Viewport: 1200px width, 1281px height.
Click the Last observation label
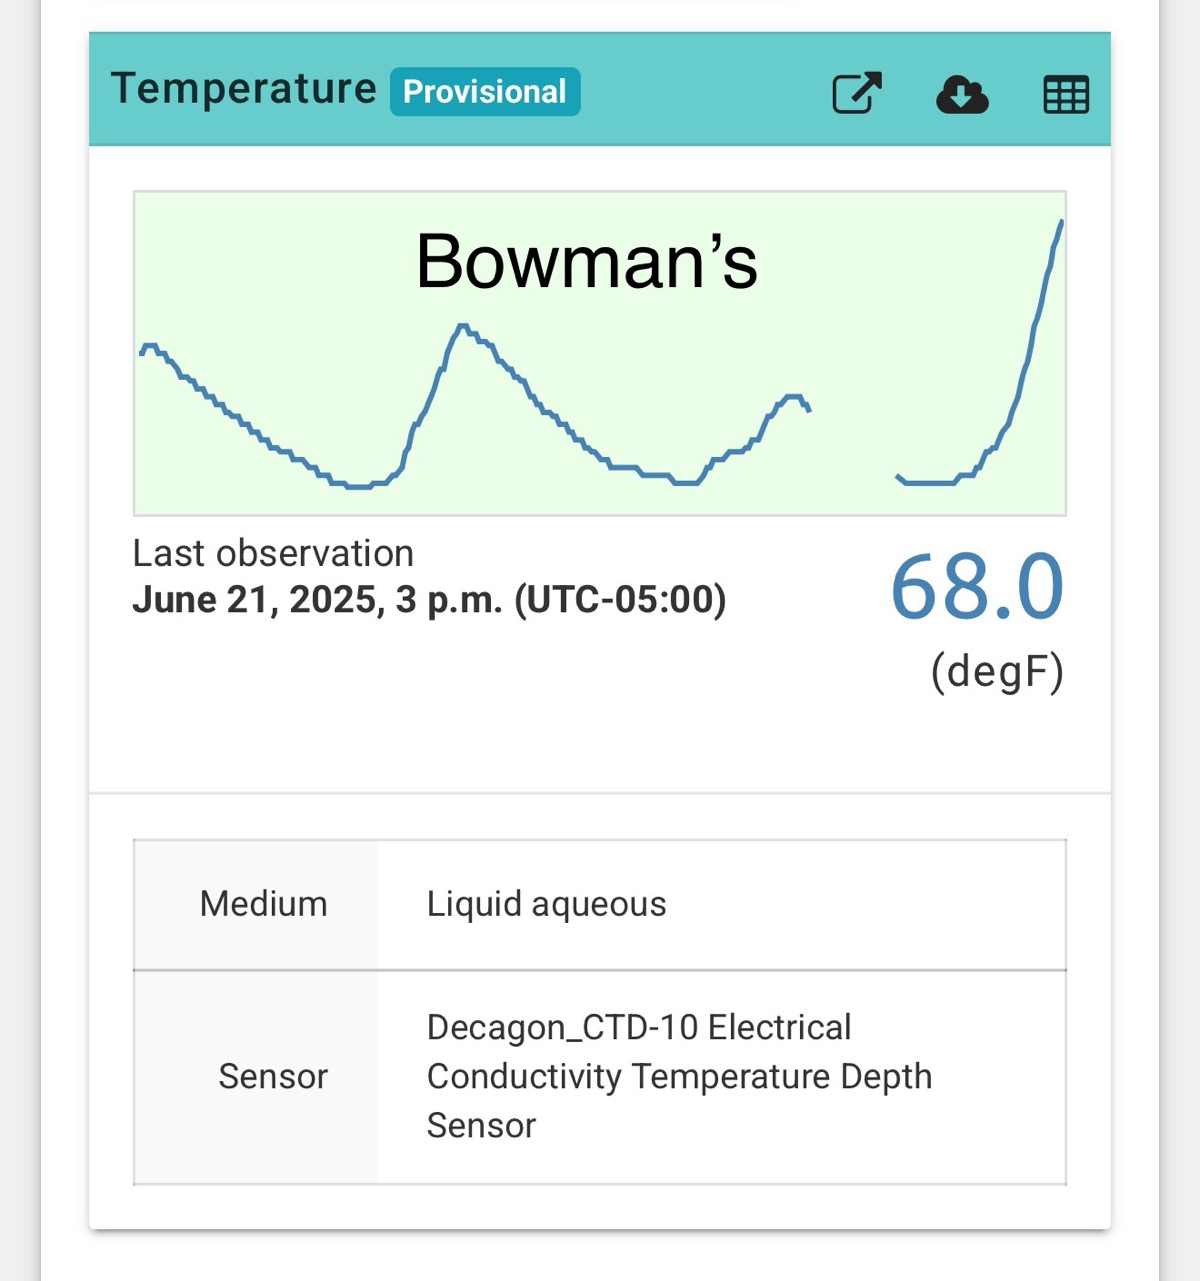[273, 553]
